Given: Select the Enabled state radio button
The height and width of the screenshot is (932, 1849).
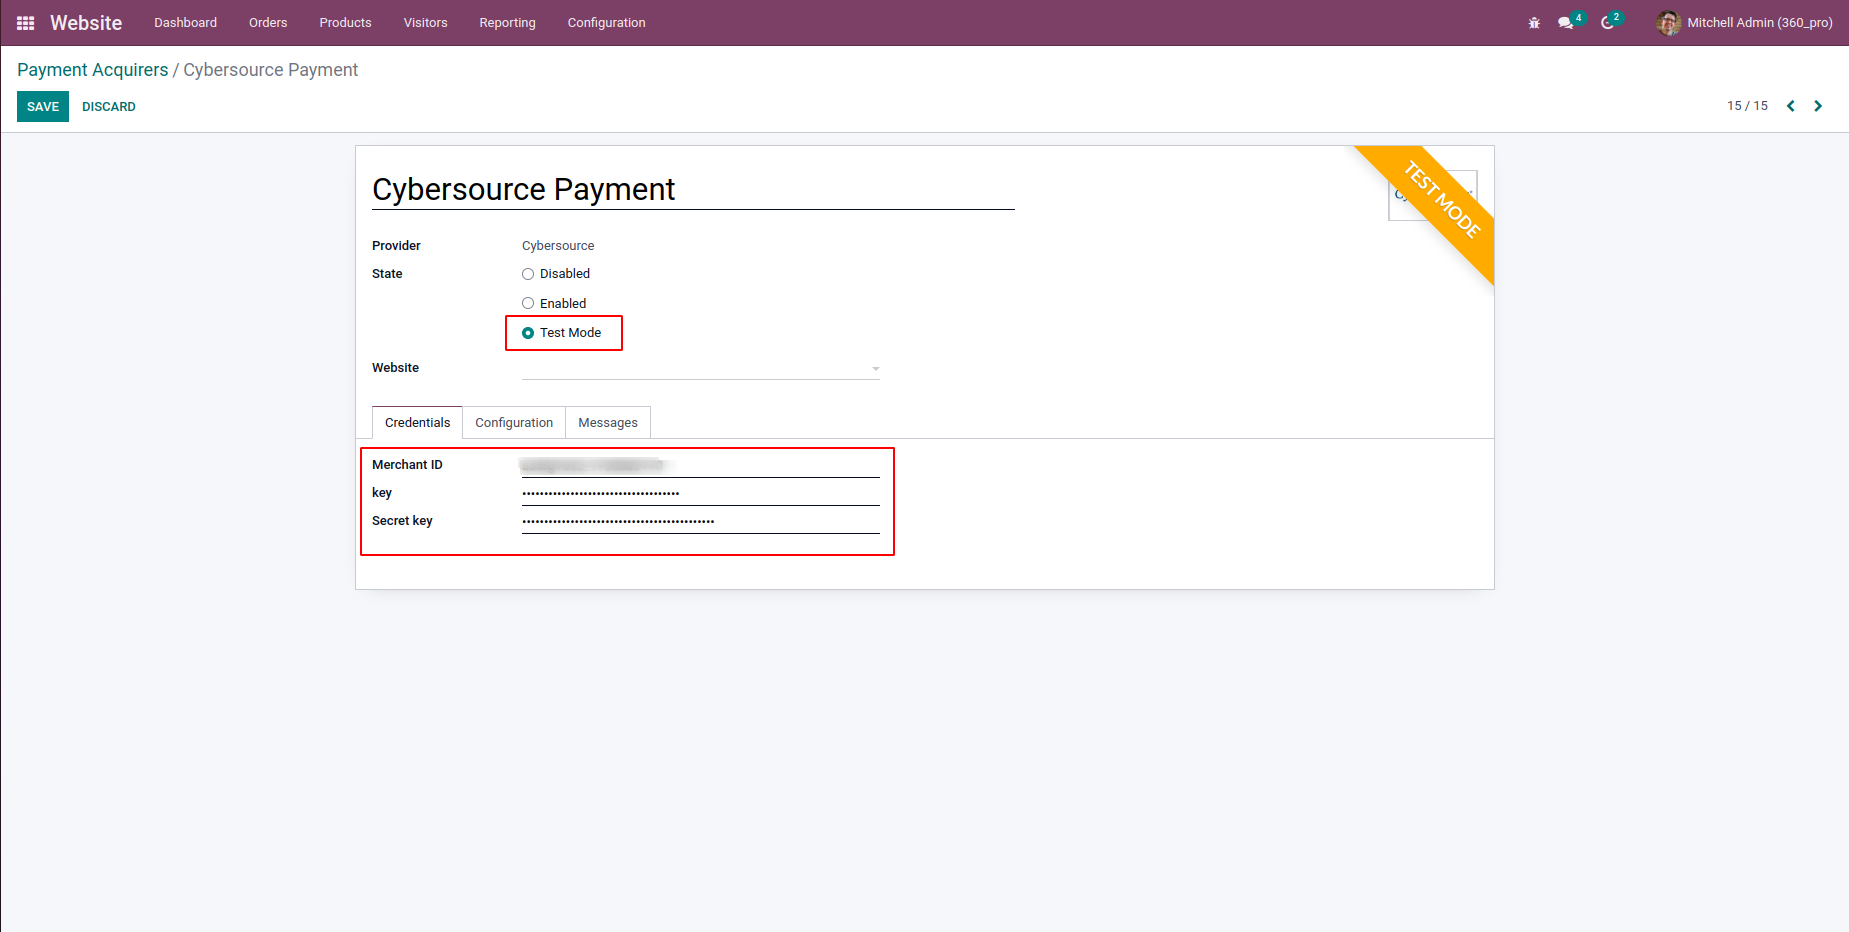Looking at the screenshot, I should pyautogui.click(x=528, y=304).
